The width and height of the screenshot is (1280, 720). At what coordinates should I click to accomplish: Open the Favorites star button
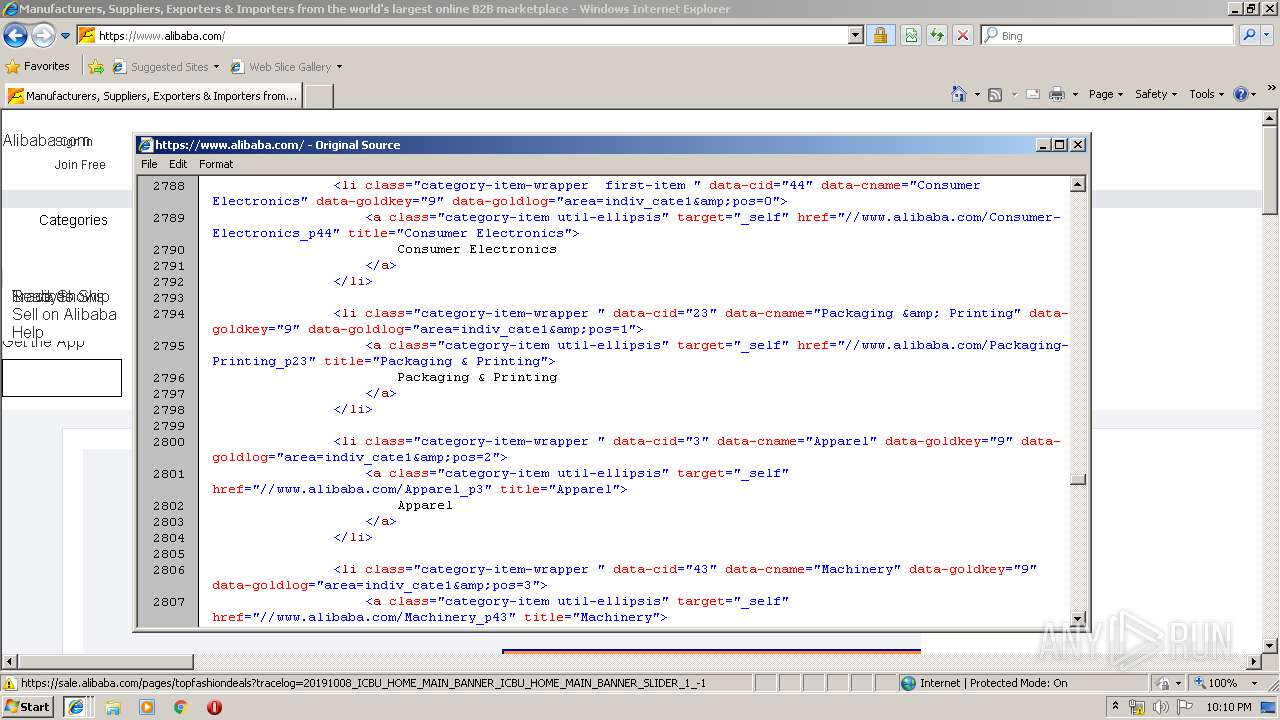[38, 66]
